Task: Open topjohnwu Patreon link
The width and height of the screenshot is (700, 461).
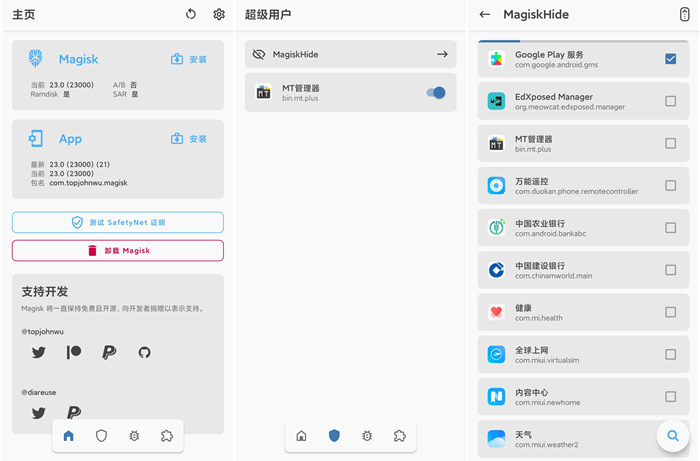Action: 74,353
